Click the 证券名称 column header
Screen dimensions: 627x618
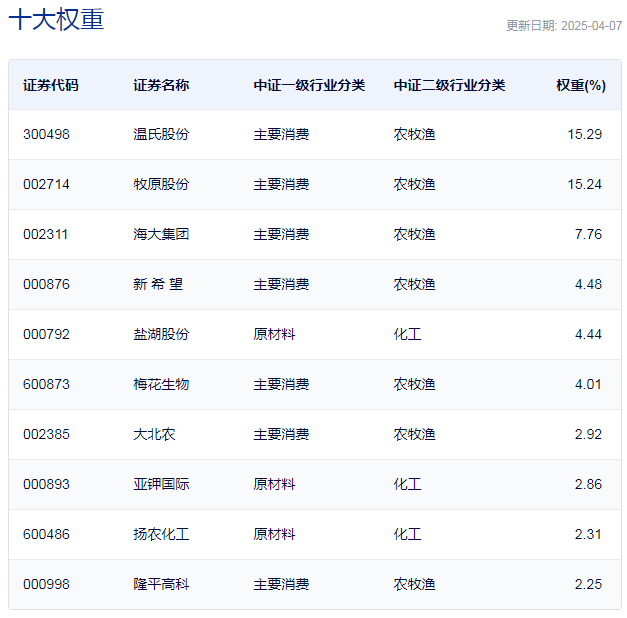[160, 85]
